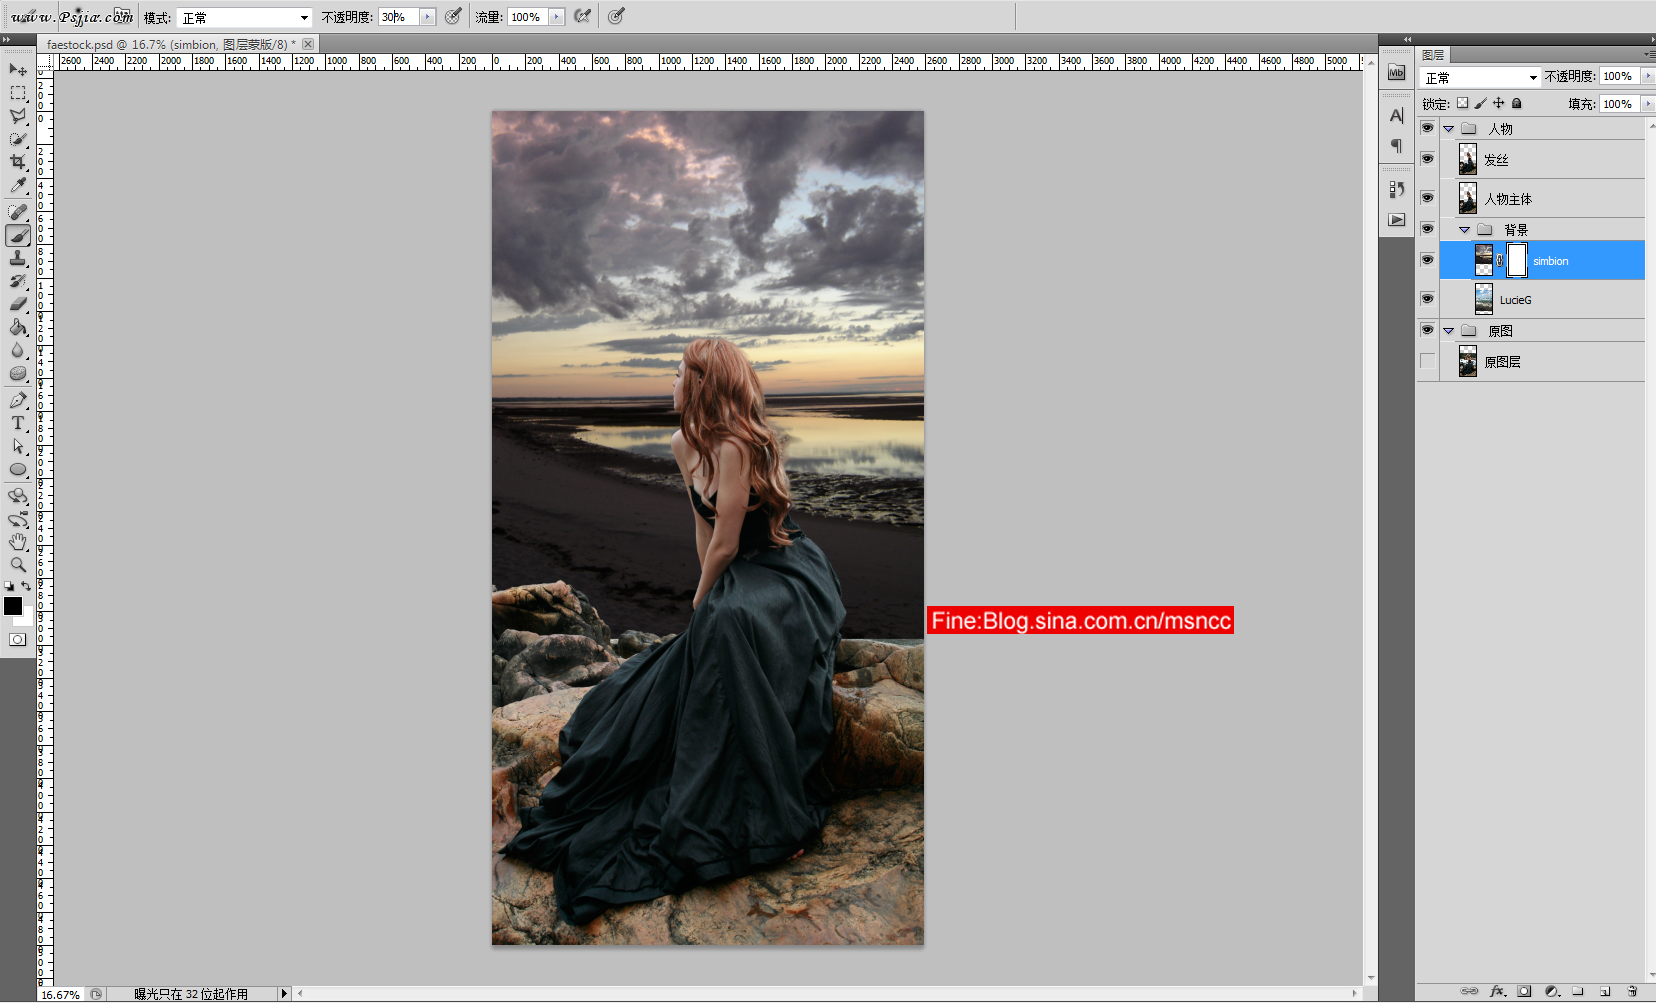1656x1003 pixels.
Task: Select the faestock.psd document tab
Action: click(x=171, y=44)
